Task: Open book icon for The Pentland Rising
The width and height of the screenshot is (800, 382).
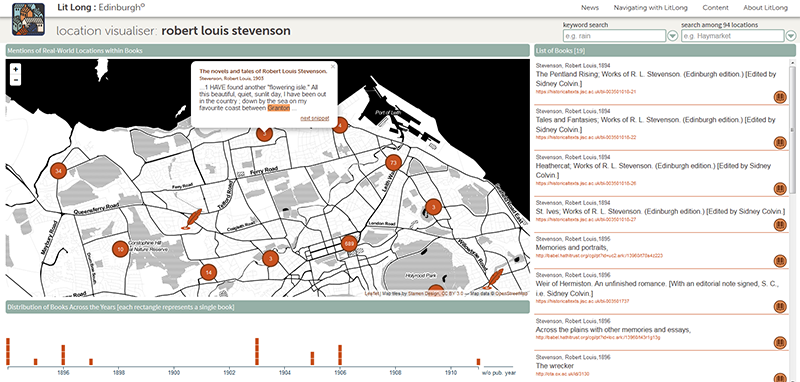Action: (780, 97)
